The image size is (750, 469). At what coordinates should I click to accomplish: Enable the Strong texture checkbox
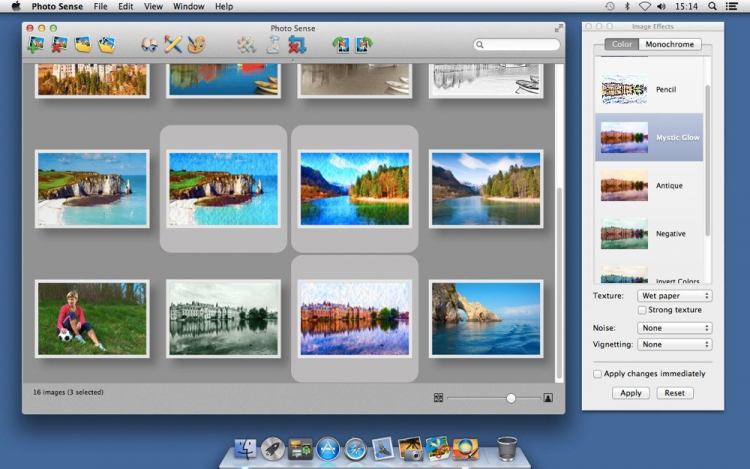point(641,310)
